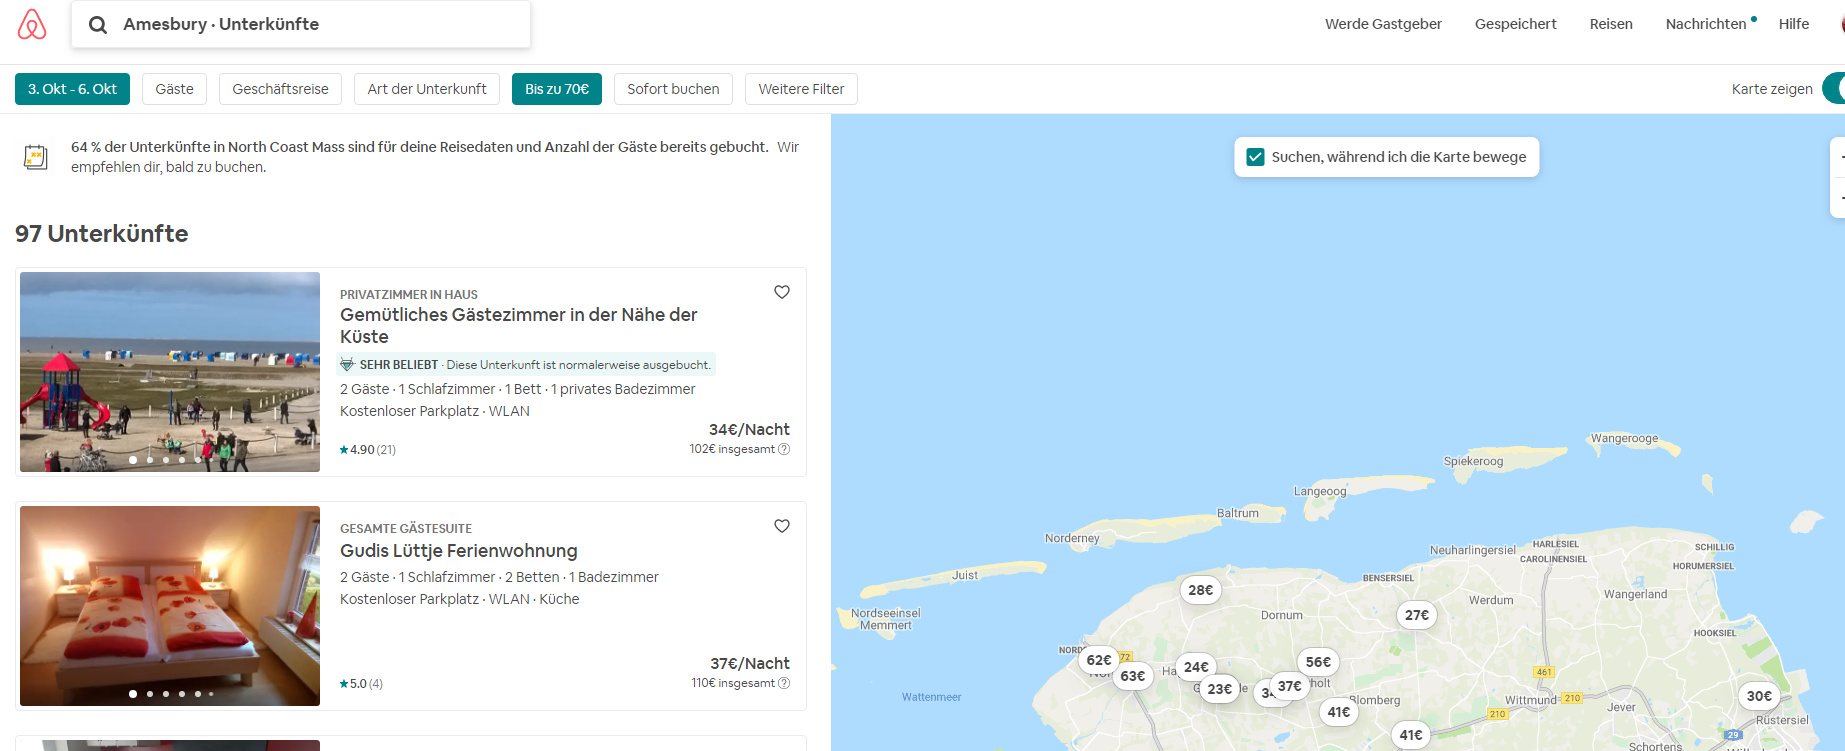Click the 62€ map price marker

click(1098, 660)
